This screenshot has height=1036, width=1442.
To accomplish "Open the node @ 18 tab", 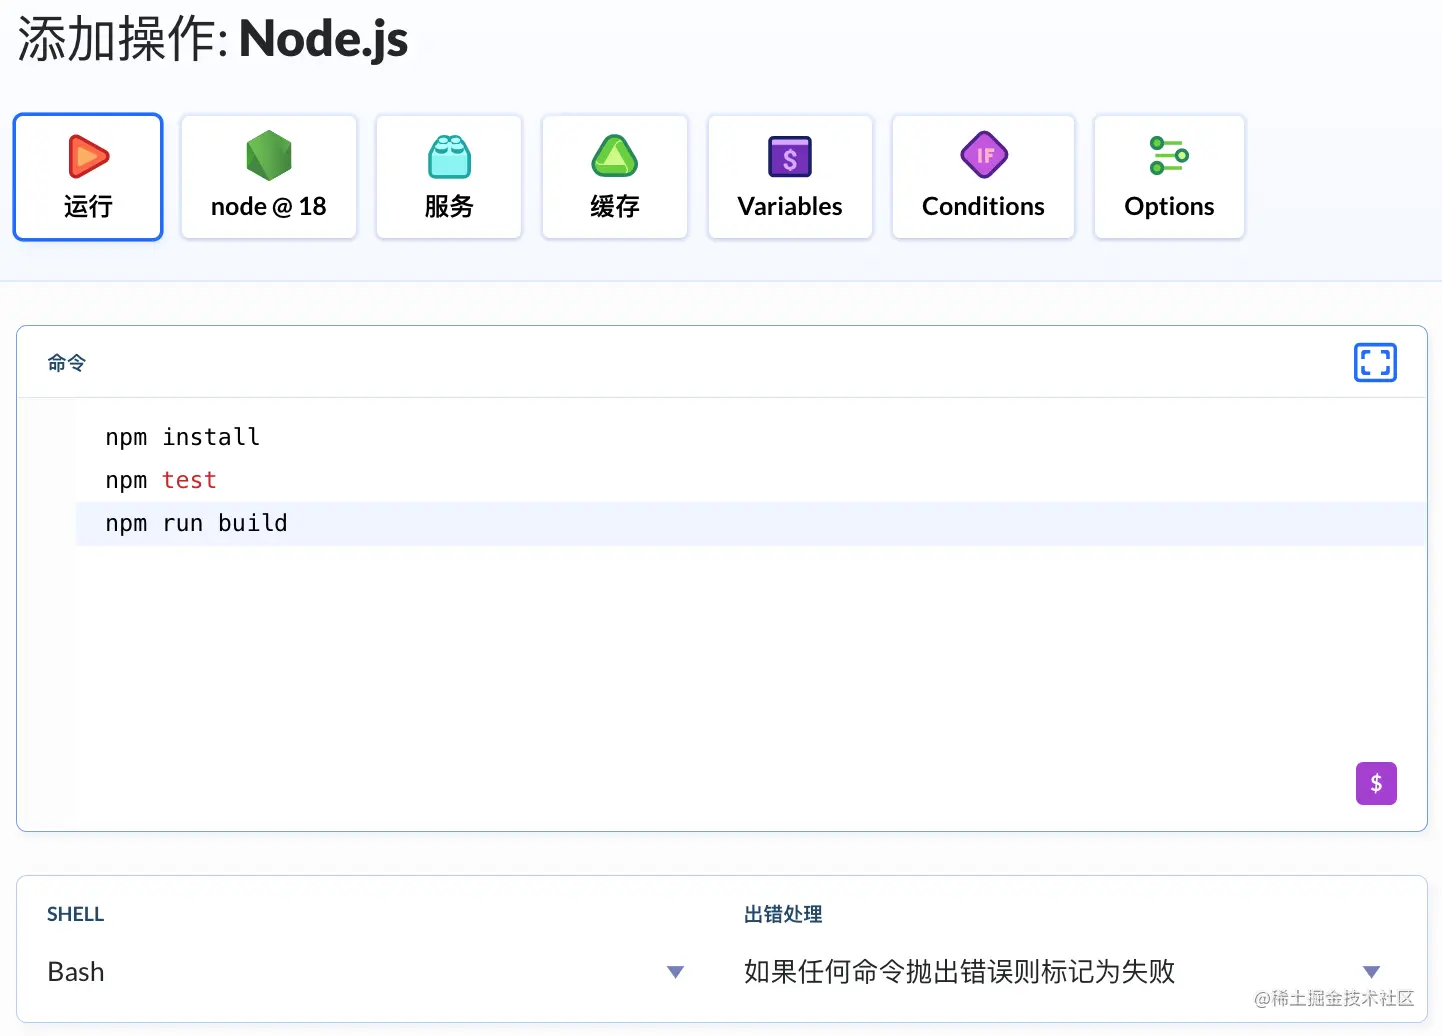I will point(269,177).
